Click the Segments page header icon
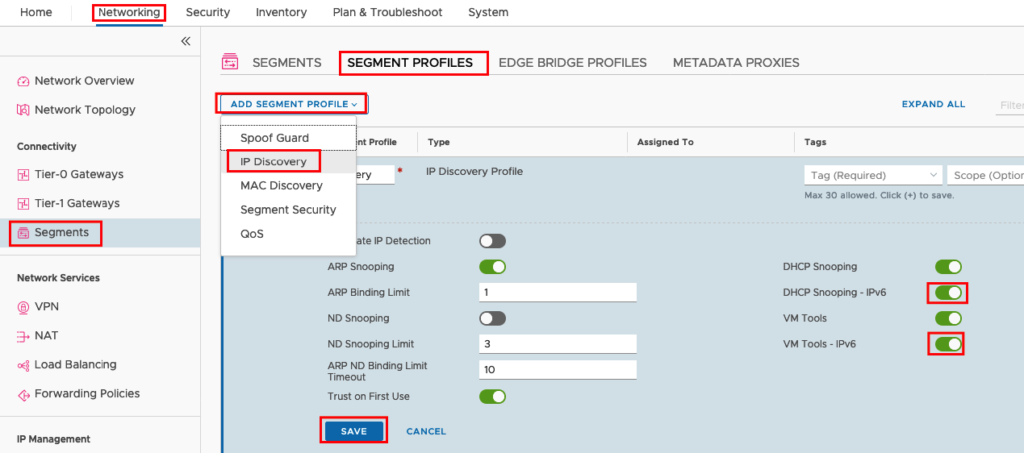The image size is (1024, 453). pos(230,63)
